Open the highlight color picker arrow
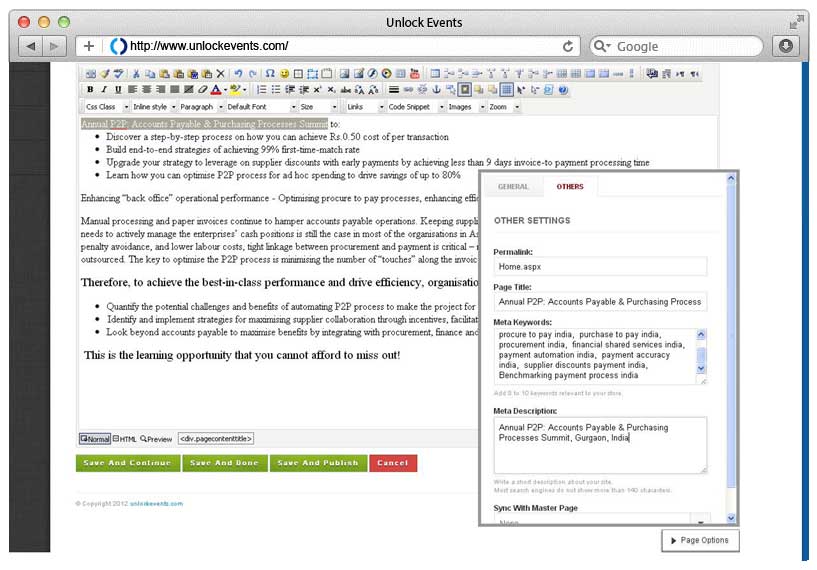817x570 pixels. pos(244,90)
